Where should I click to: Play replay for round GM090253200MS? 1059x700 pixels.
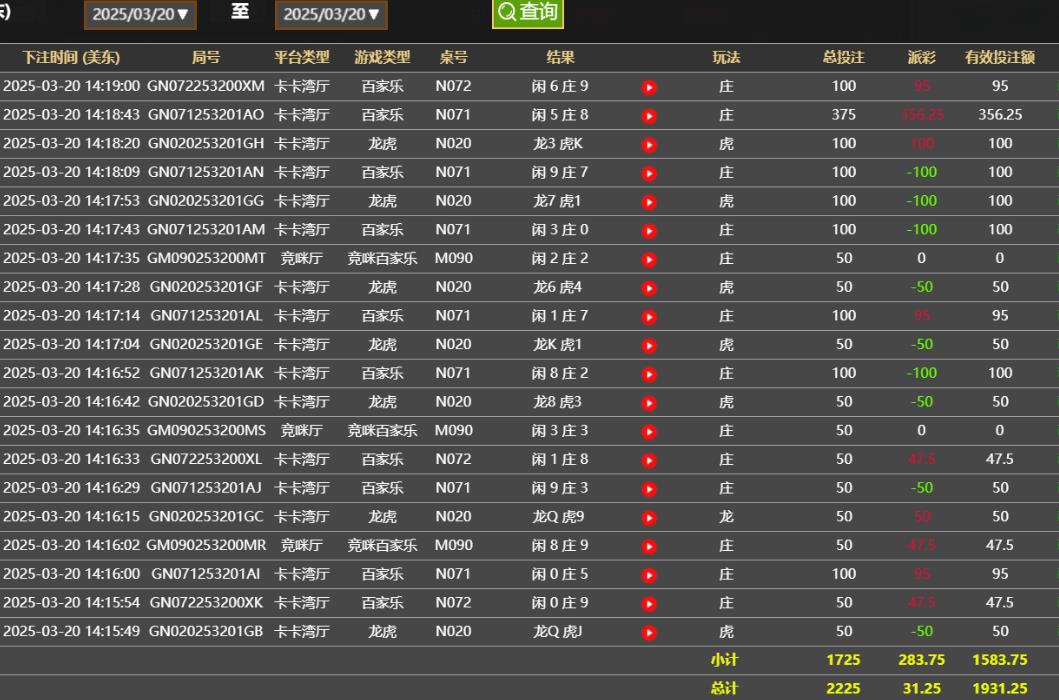click(649, 432)
